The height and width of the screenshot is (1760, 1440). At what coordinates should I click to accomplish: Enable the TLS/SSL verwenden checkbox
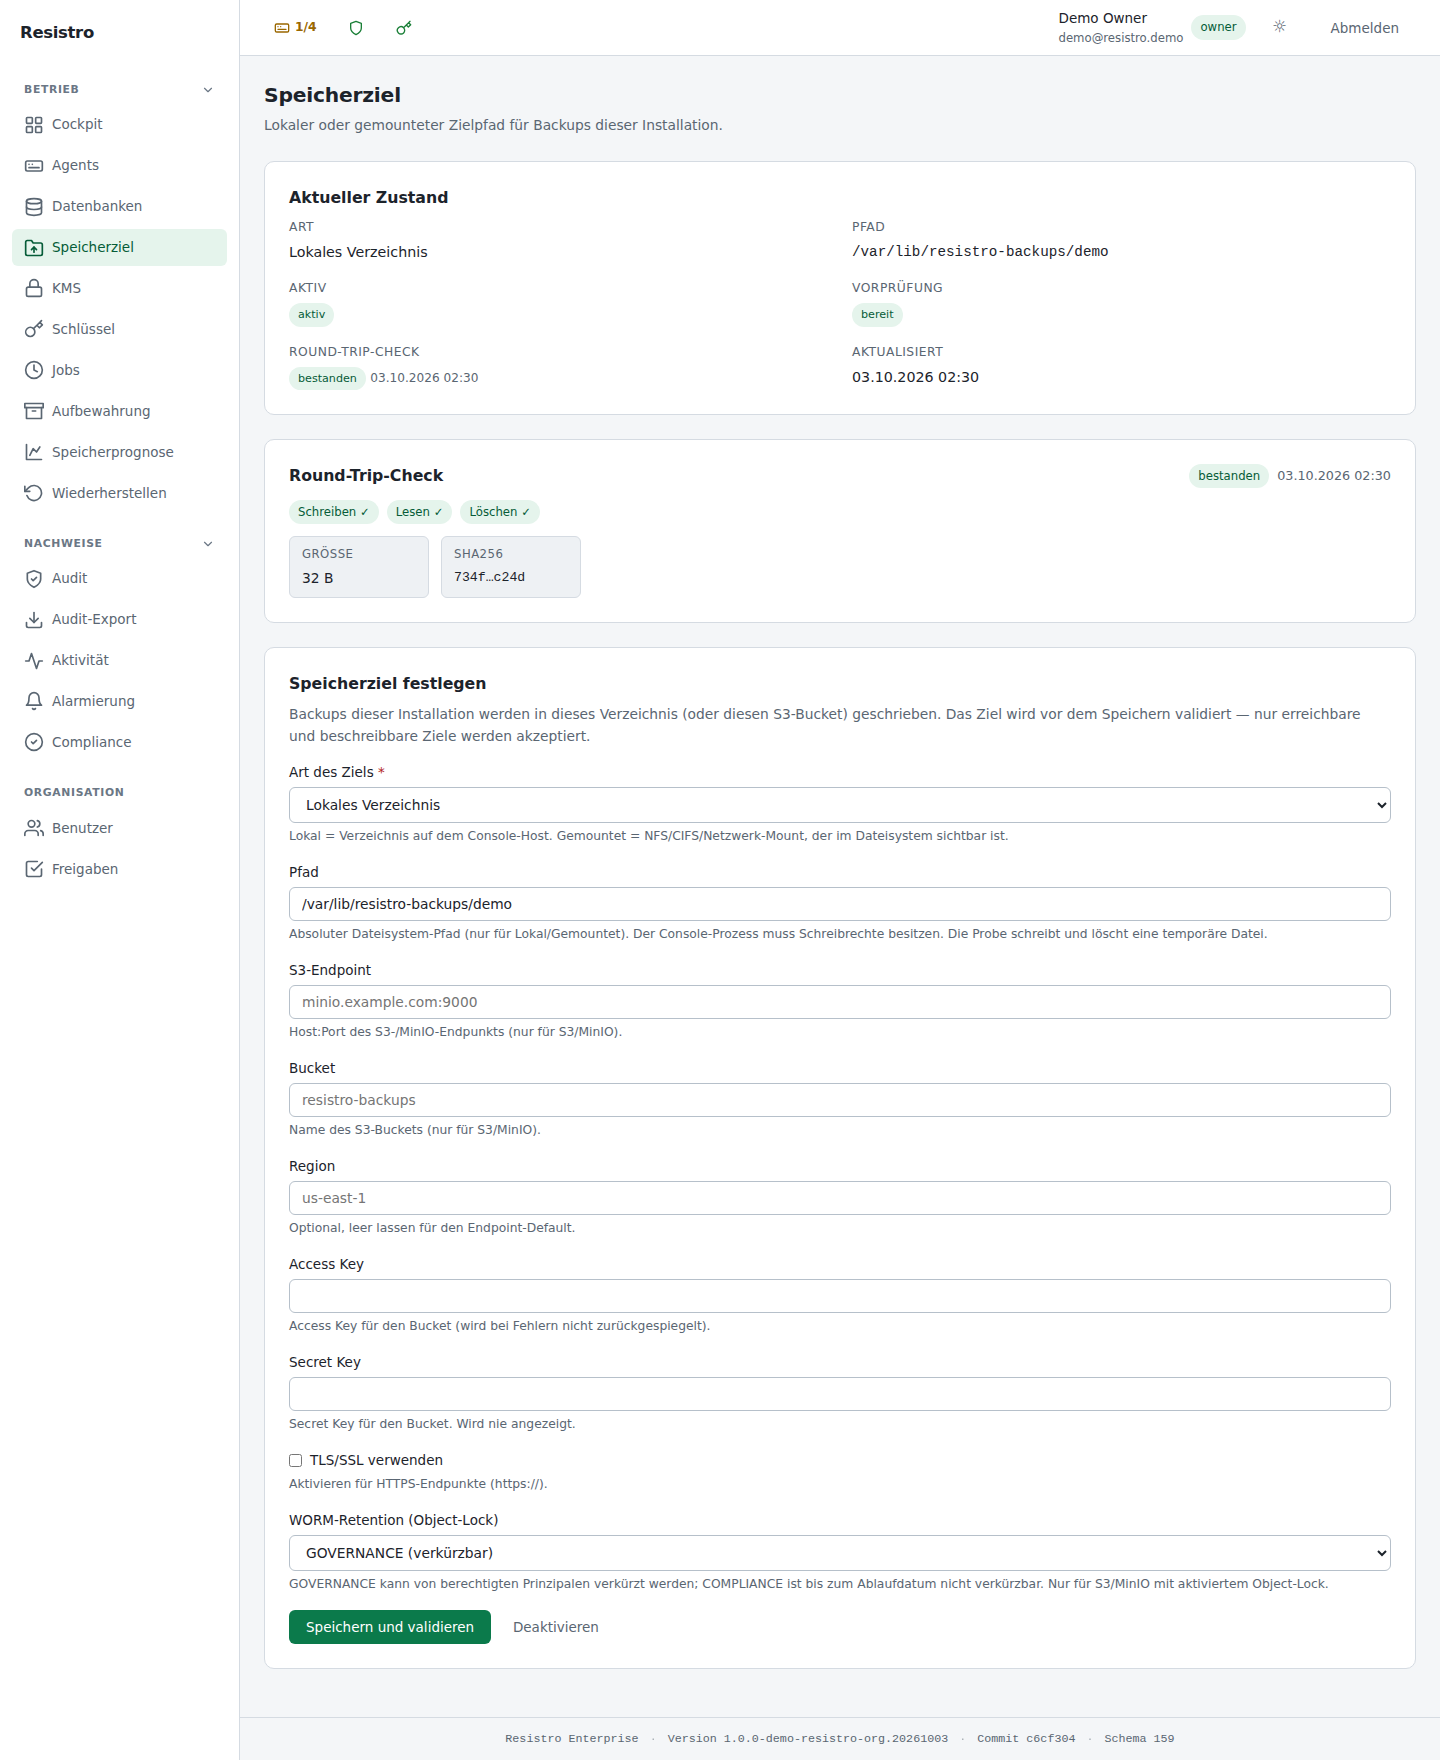[x=296, y=1461]
